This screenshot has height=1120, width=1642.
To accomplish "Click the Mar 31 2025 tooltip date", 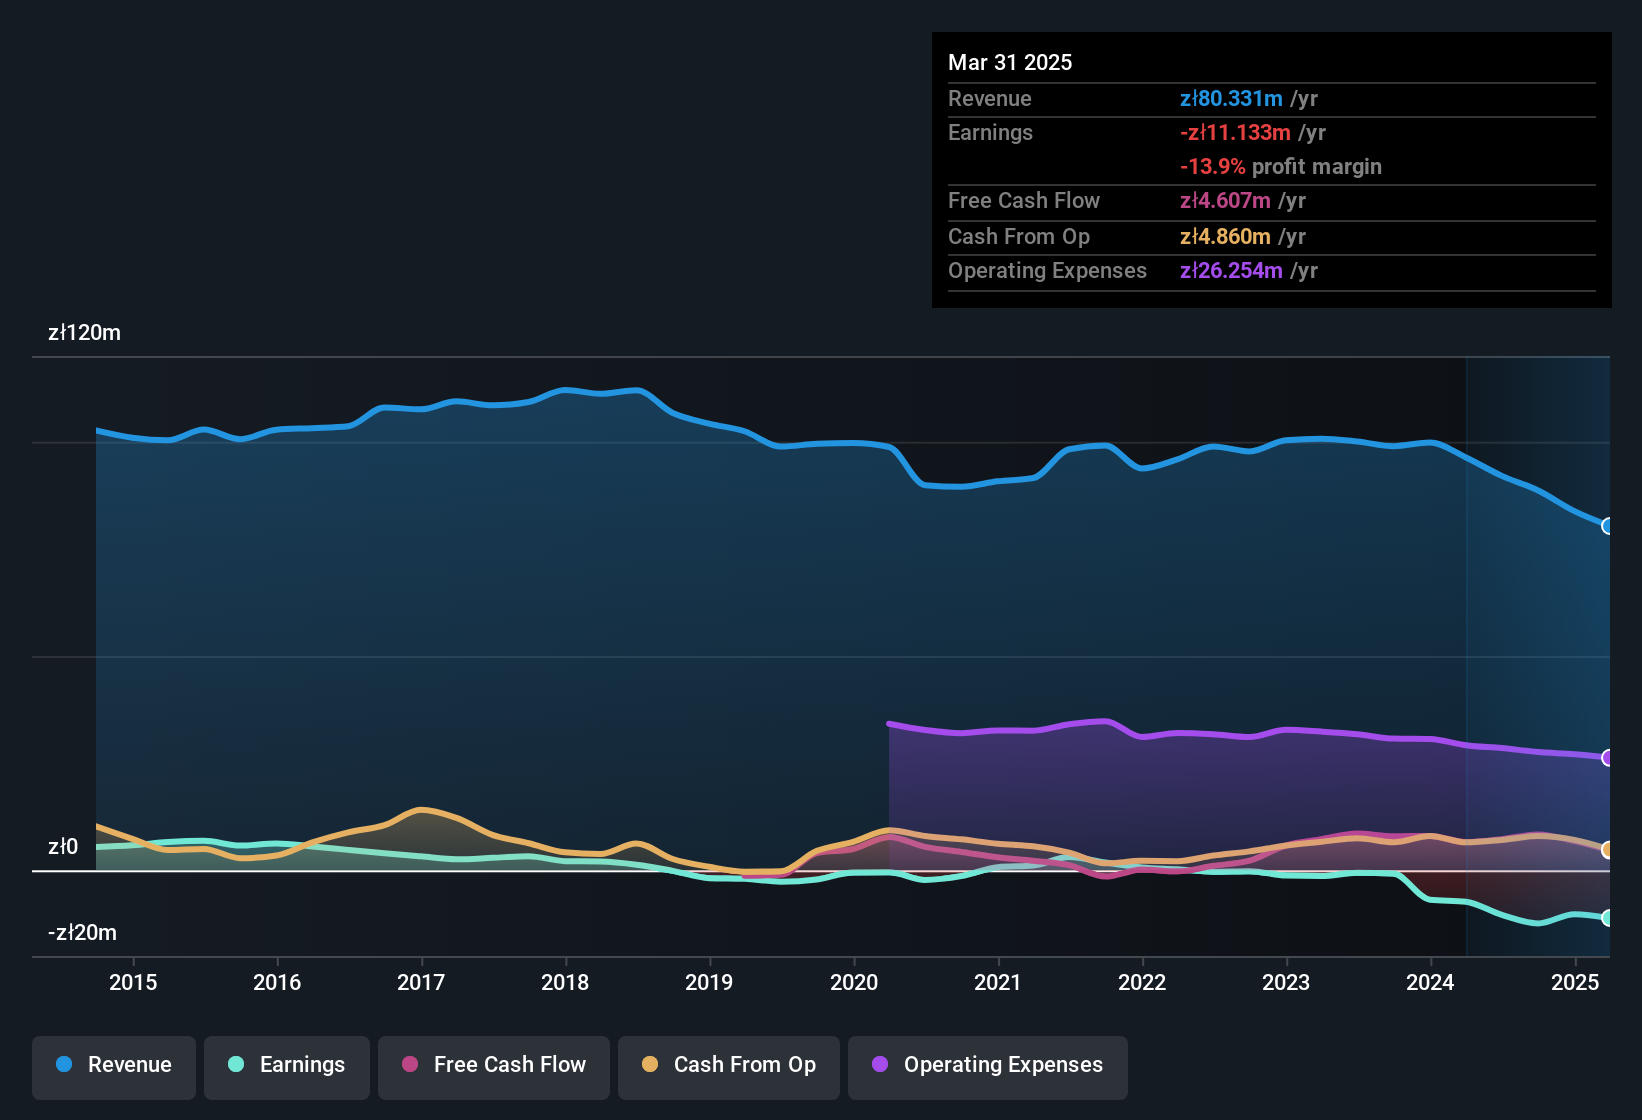I will (1010, 62).
